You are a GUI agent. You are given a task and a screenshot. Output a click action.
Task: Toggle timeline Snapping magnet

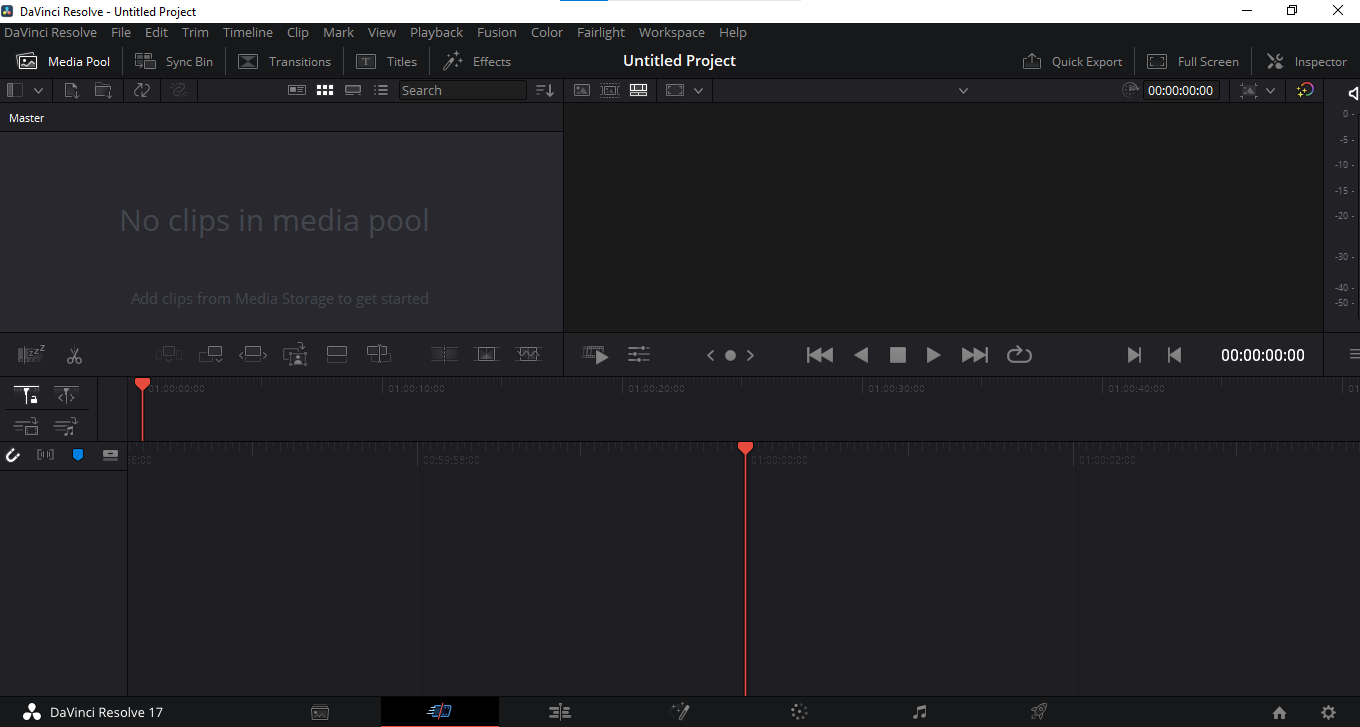14,455
